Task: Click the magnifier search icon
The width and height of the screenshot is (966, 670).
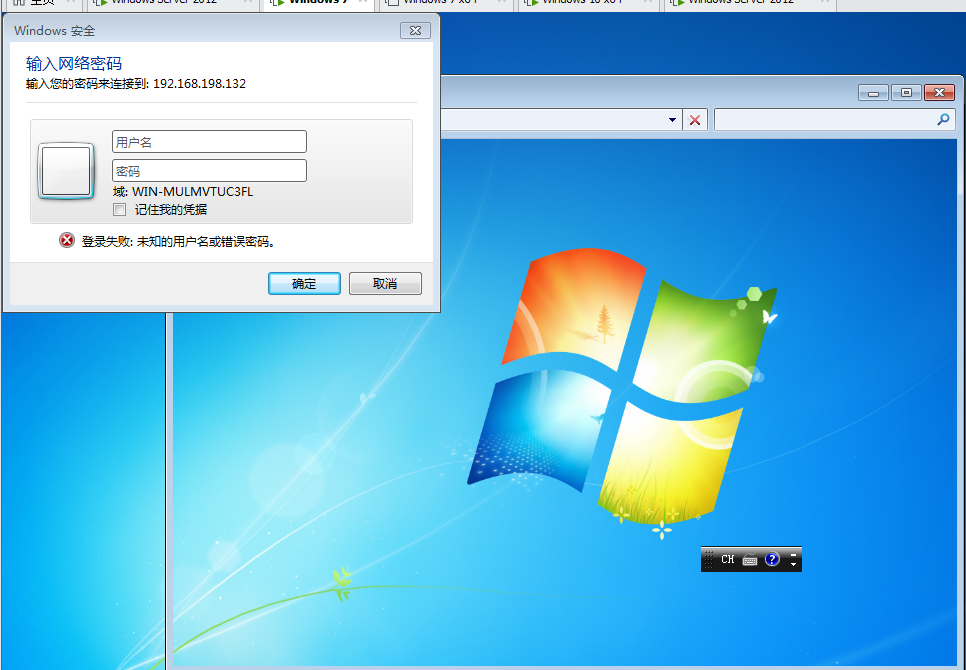Action: tap(943, 119)
